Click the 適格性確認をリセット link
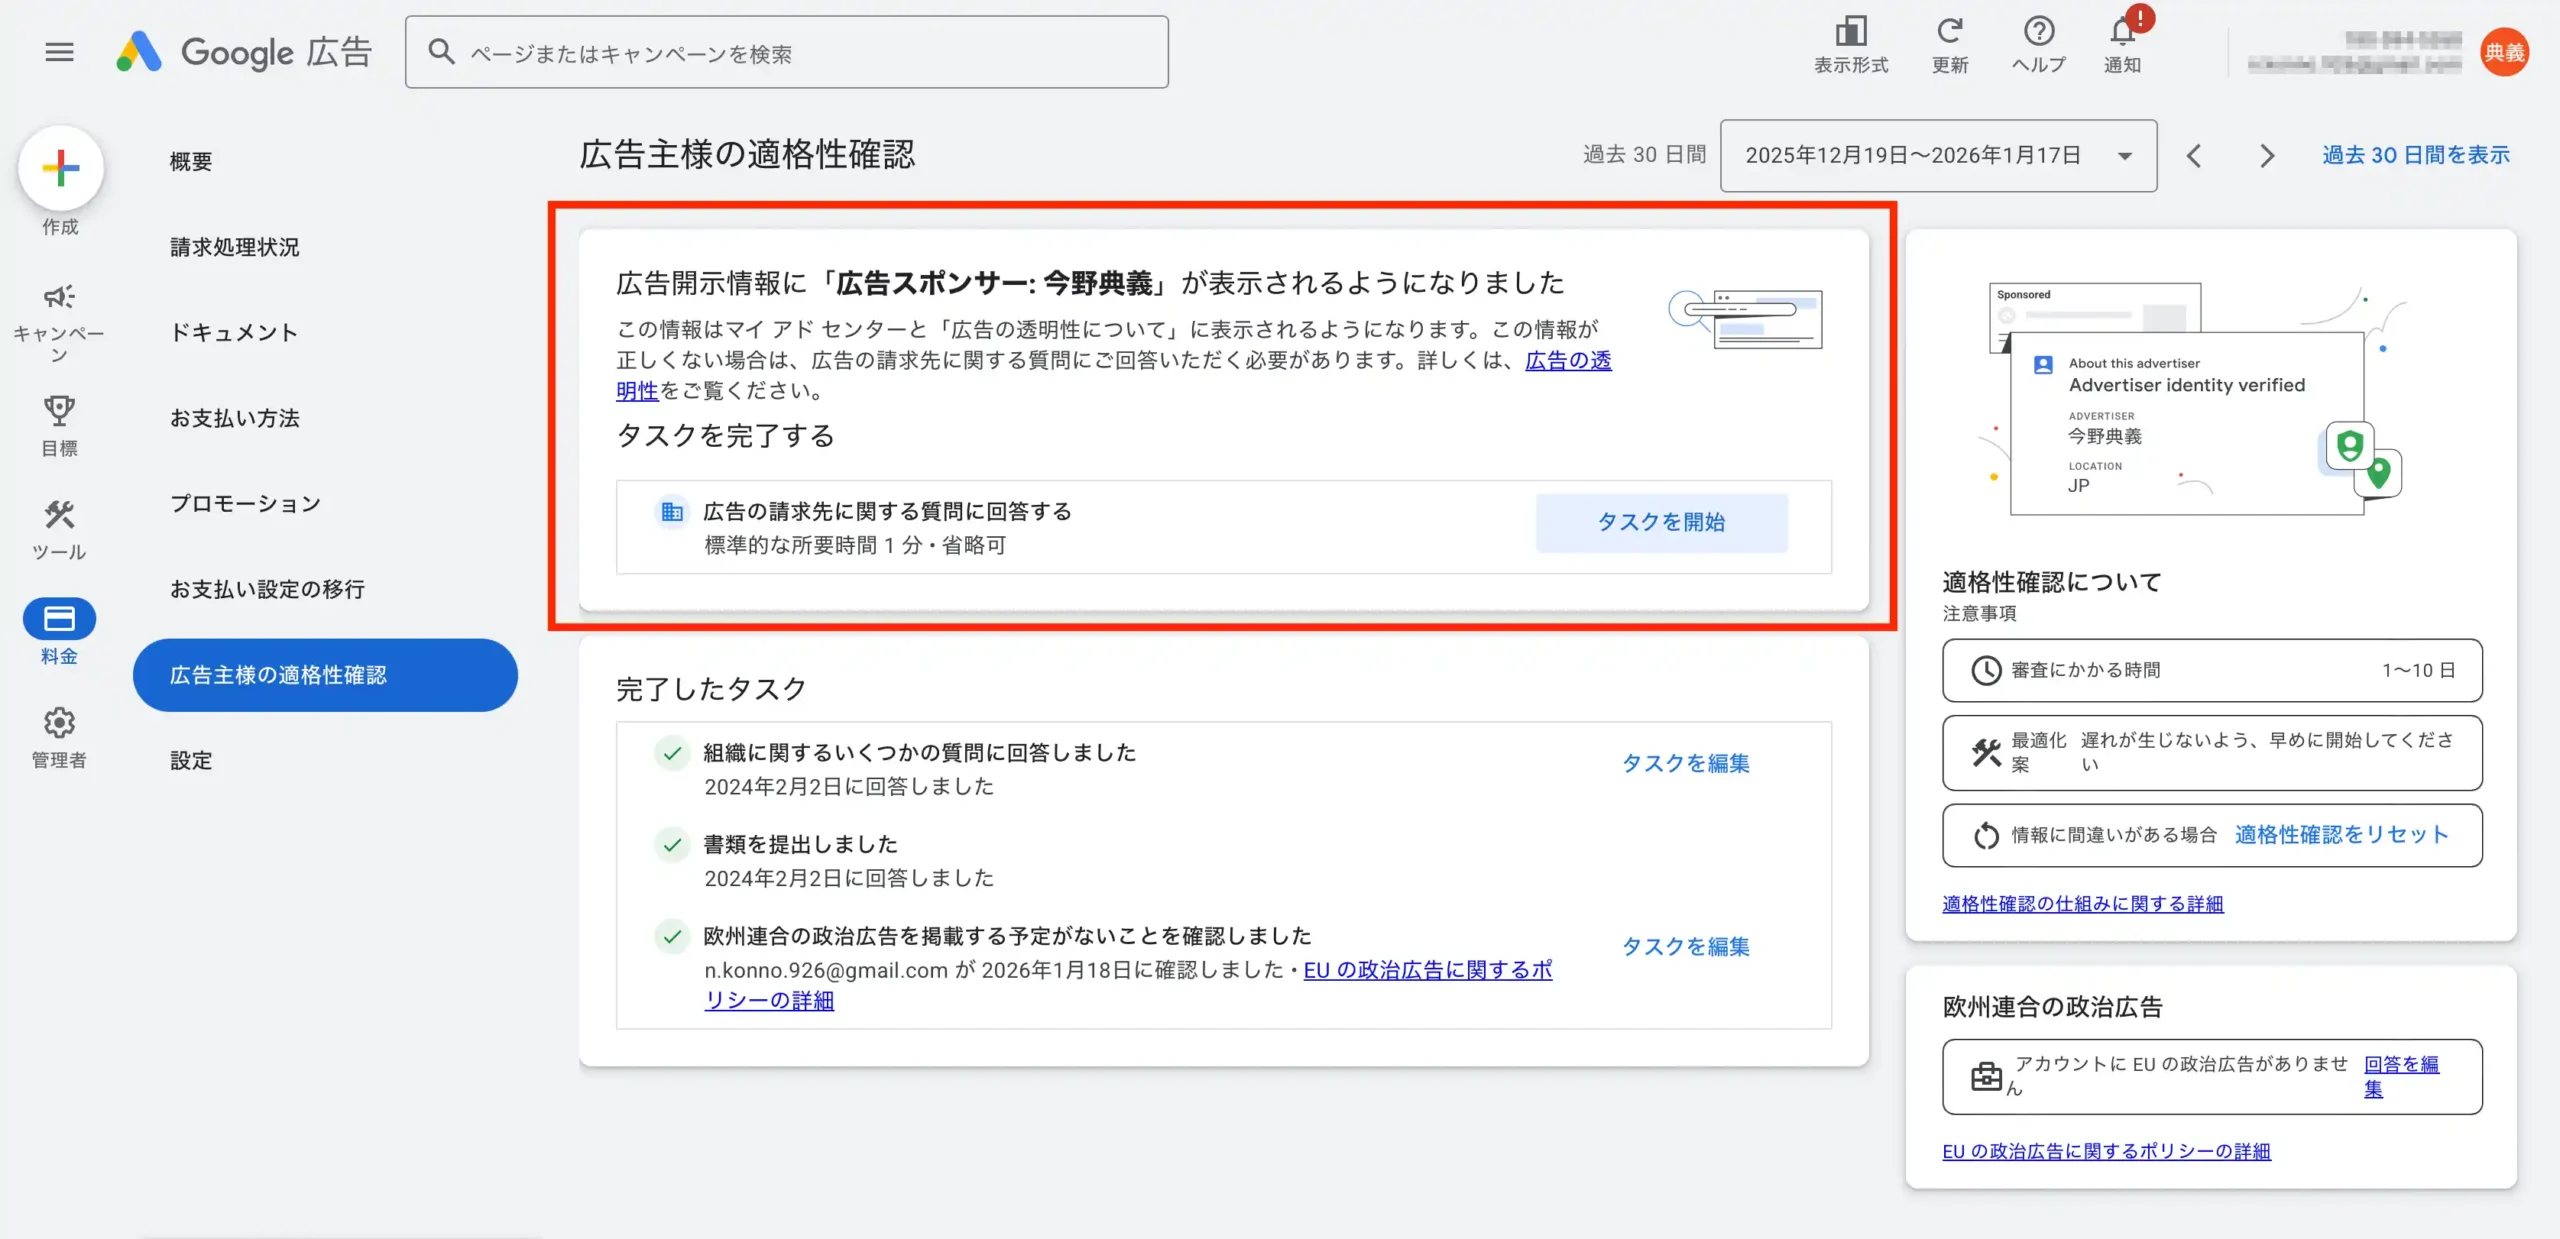Screen dimensions: 2560x1239 (x=2343, y=834)
